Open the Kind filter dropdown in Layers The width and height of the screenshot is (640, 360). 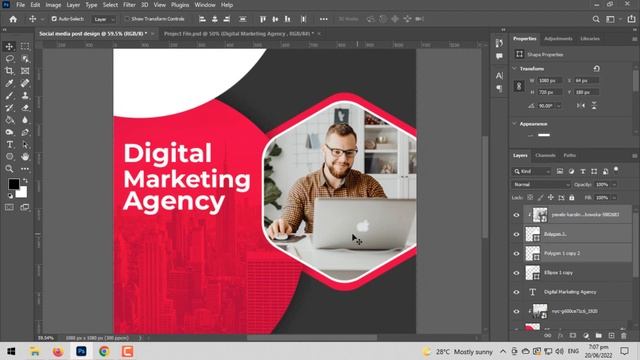pyautogui.click(x=532, y=171)
